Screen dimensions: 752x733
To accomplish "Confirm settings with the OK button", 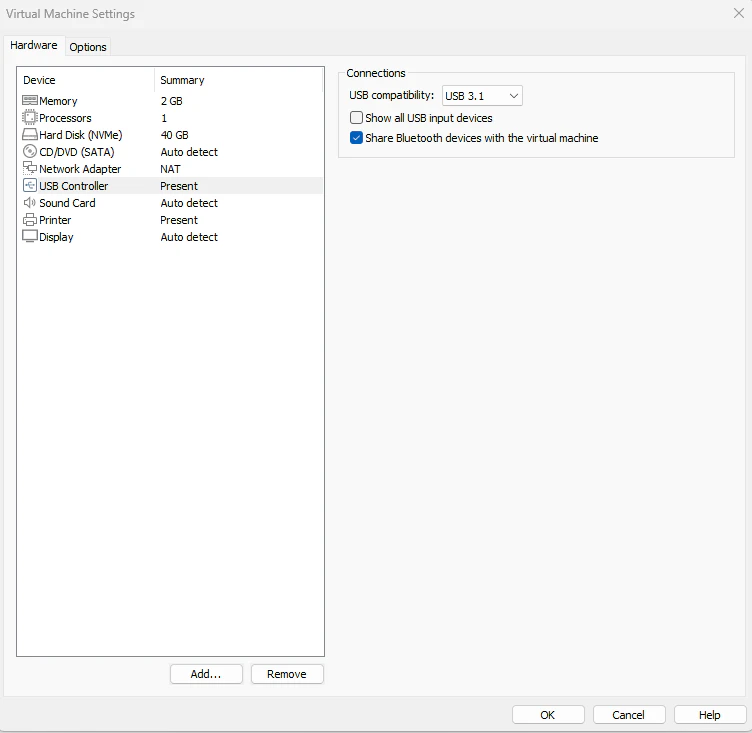I will (x=548, y=715).
